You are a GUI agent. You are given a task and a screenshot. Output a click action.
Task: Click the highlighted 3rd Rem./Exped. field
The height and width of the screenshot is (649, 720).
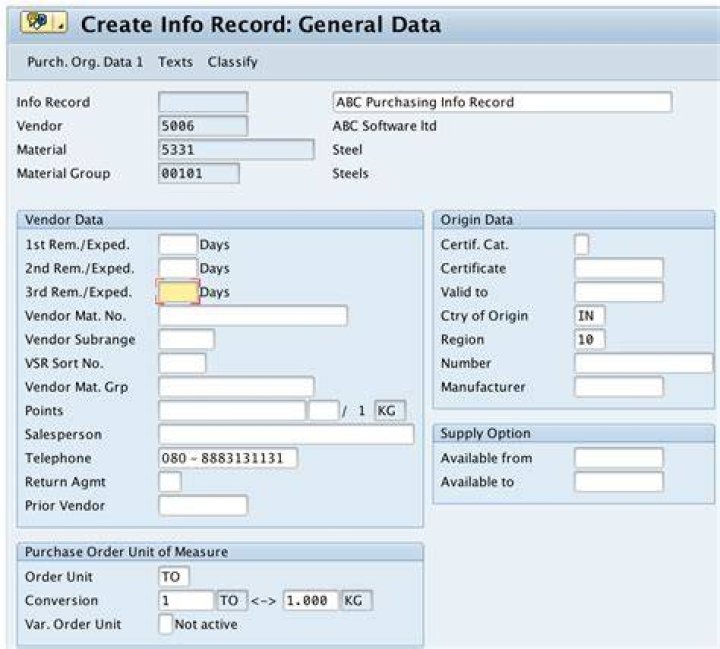(x=178, y=292)
